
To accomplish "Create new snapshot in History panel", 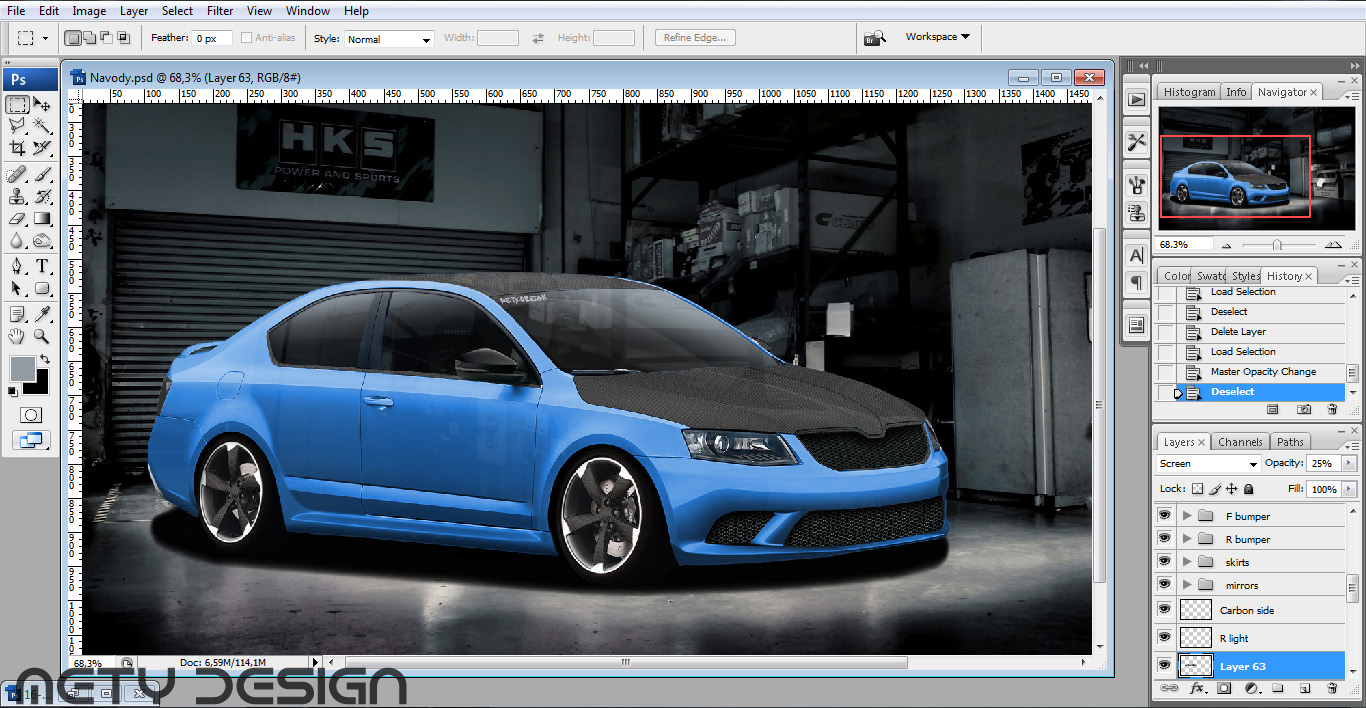I will click(x=1304, y=409).
